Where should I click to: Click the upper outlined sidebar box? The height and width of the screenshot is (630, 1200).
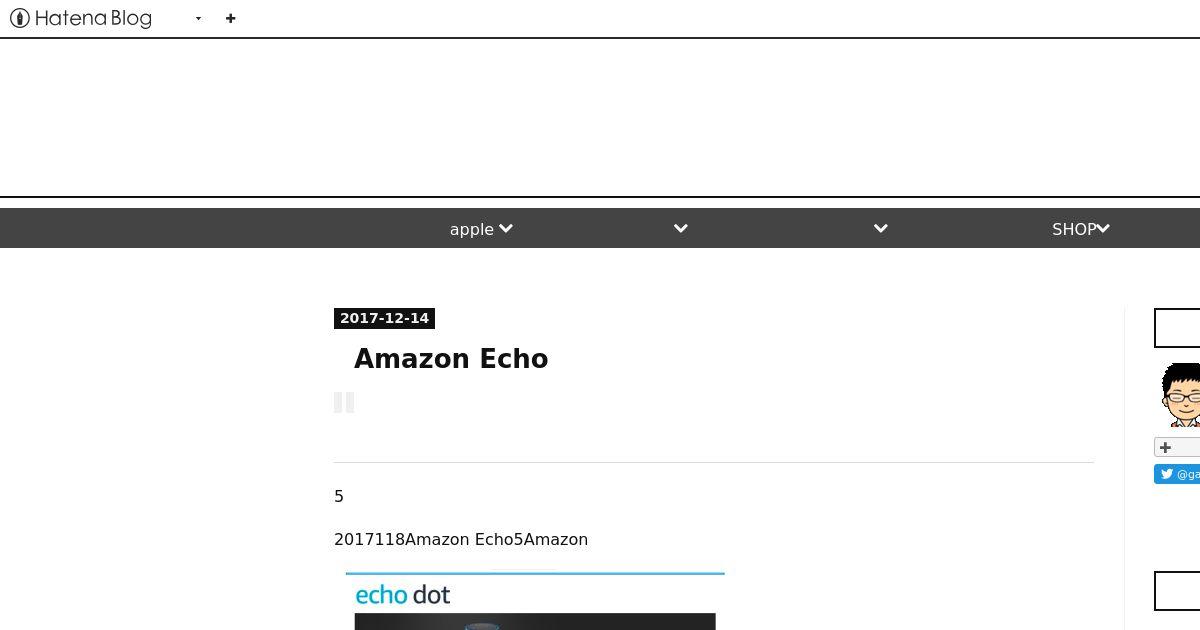click(x=1177, y=328)
